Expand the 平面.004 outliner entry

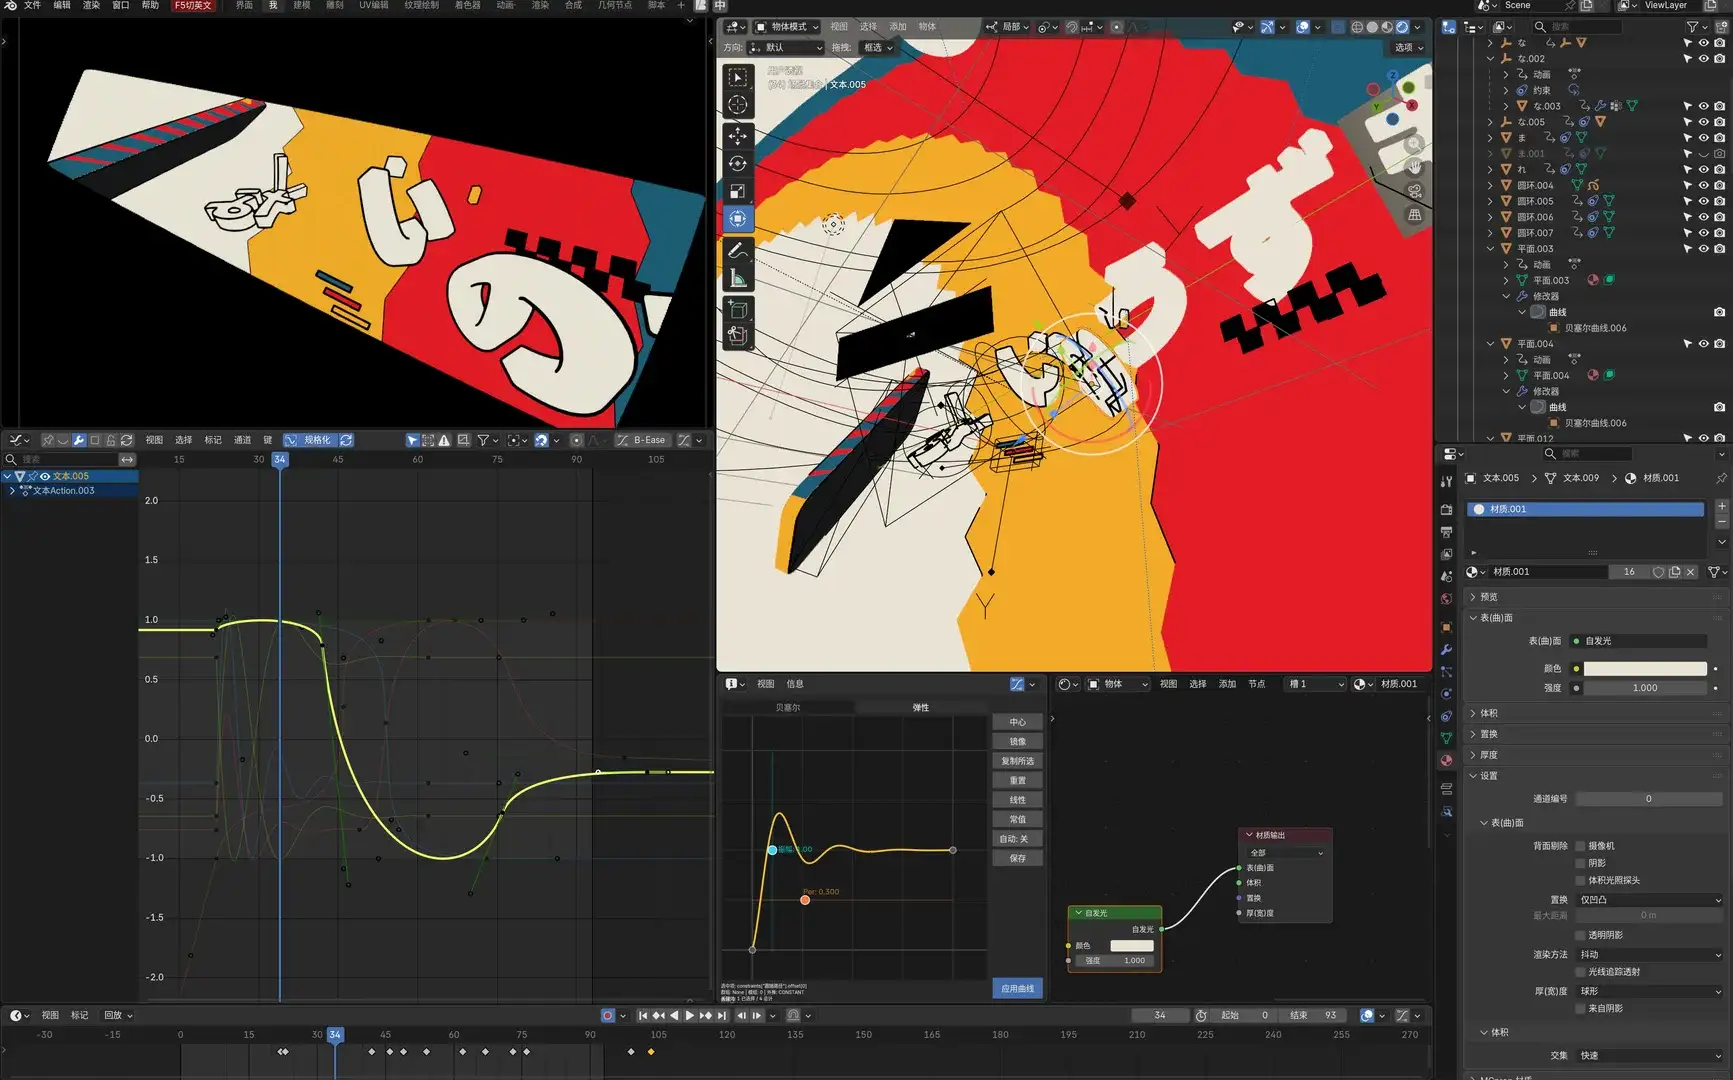(1490, 344)
